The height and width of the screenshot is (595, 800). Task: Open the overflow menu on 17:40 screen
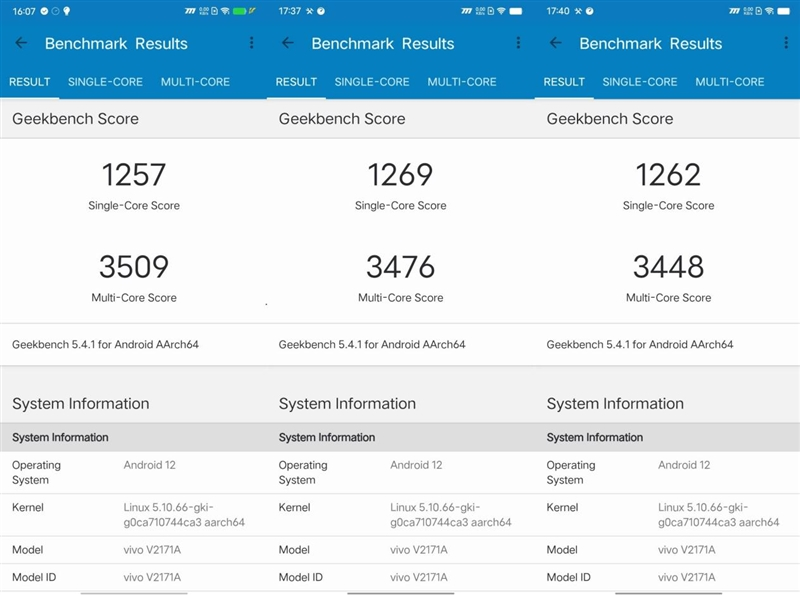click(786, 43)
